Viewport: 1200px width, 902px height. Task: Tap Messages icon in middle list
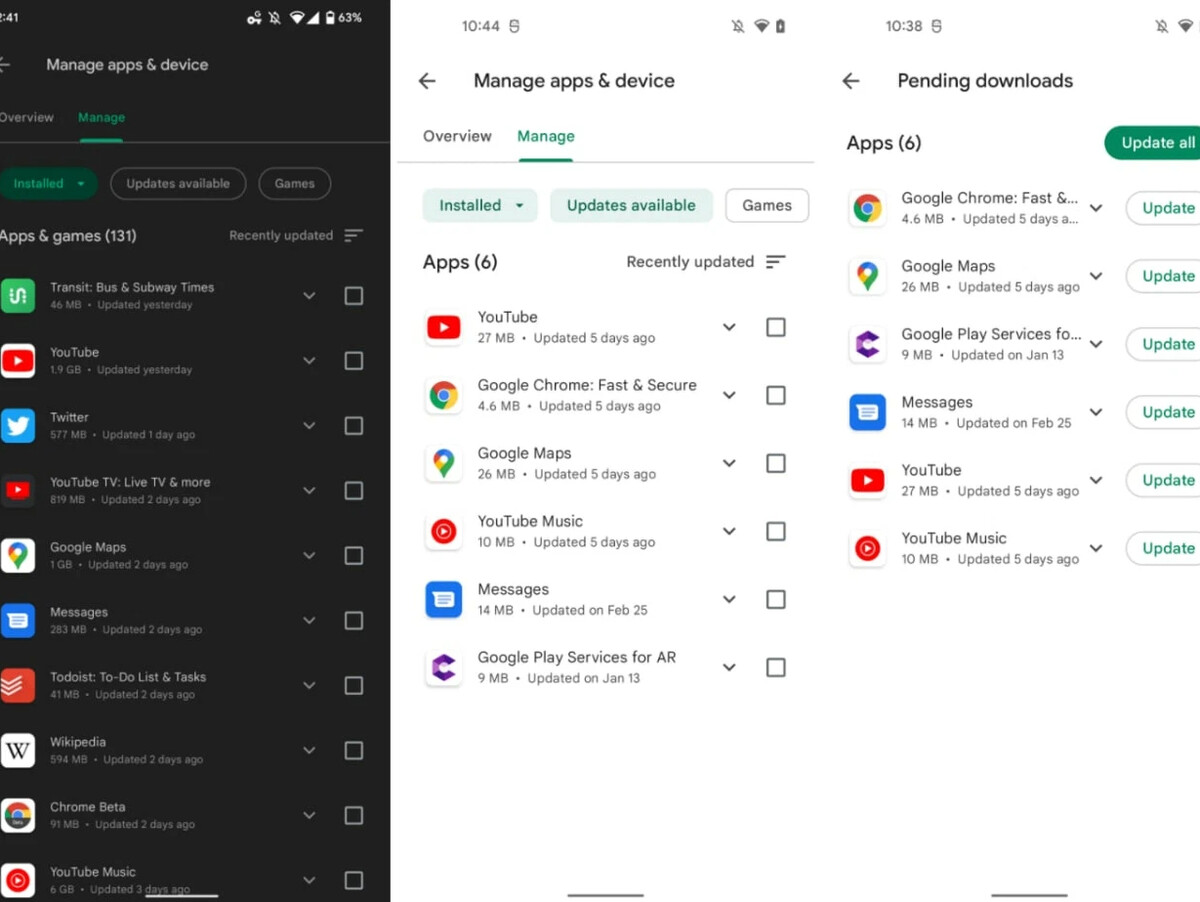tap(444, 599)
